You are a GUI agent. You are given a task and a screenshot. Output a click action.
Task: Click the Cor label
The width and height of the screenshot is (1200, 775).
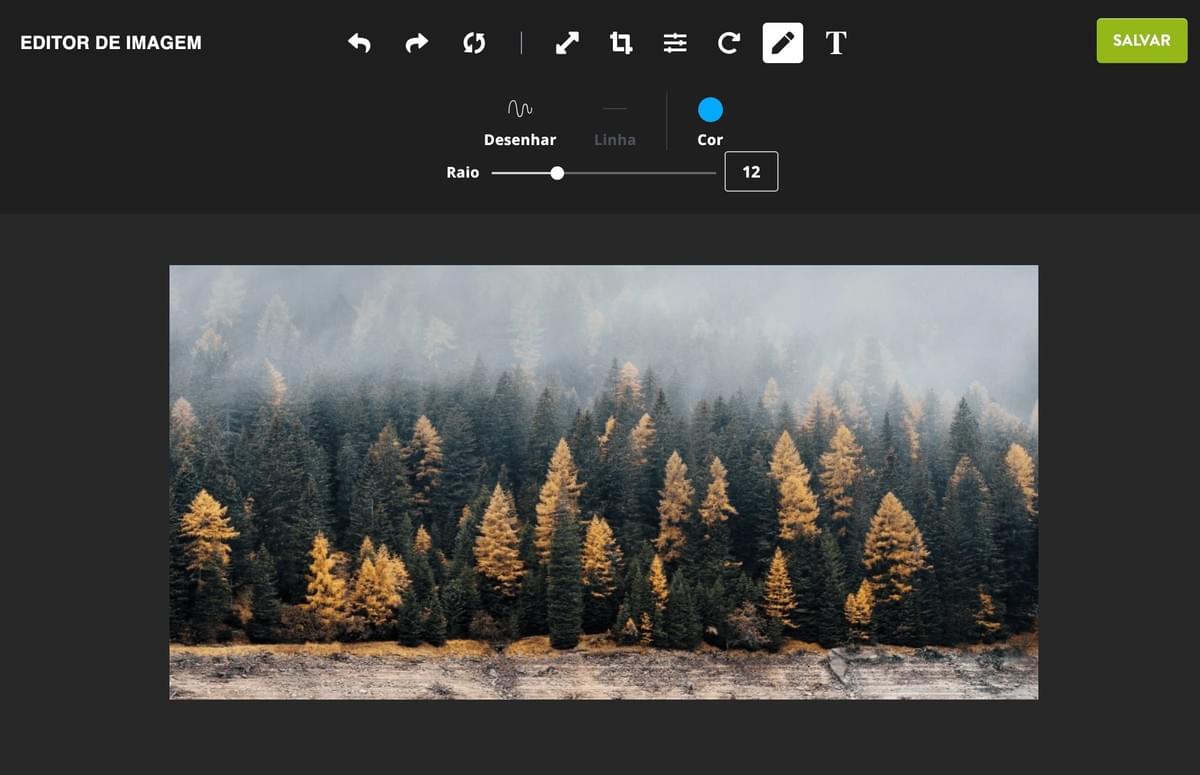(710, 140)
